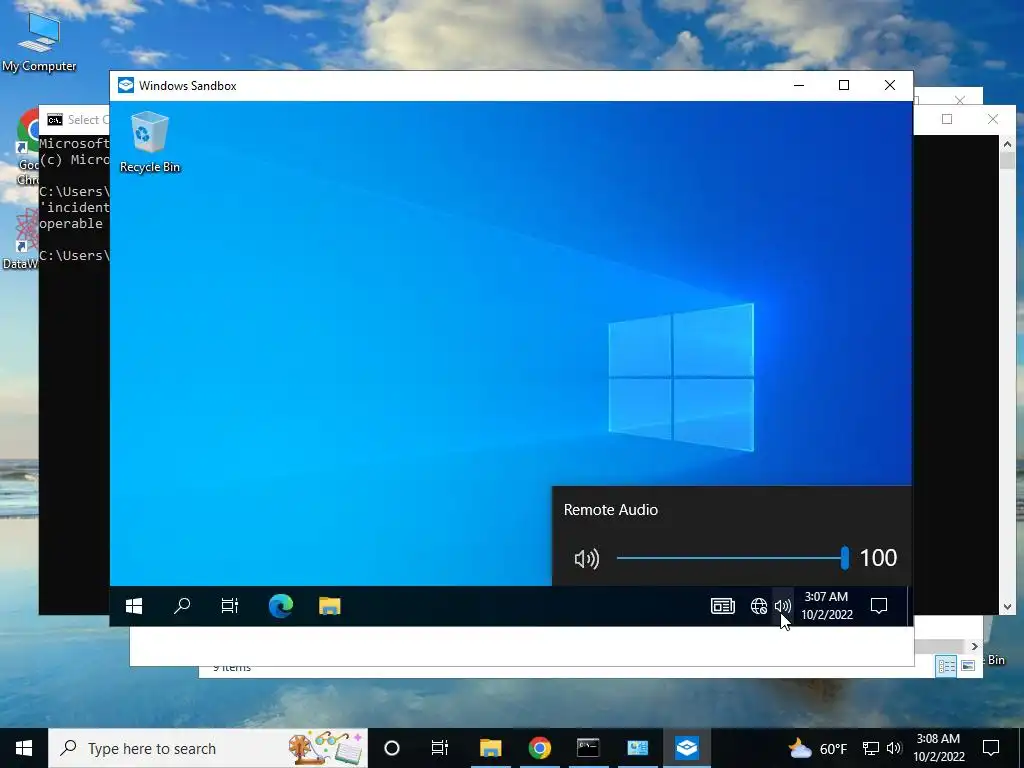
Task: Open the weather widget showing 60°F
Action: click(x=817, y=748)
